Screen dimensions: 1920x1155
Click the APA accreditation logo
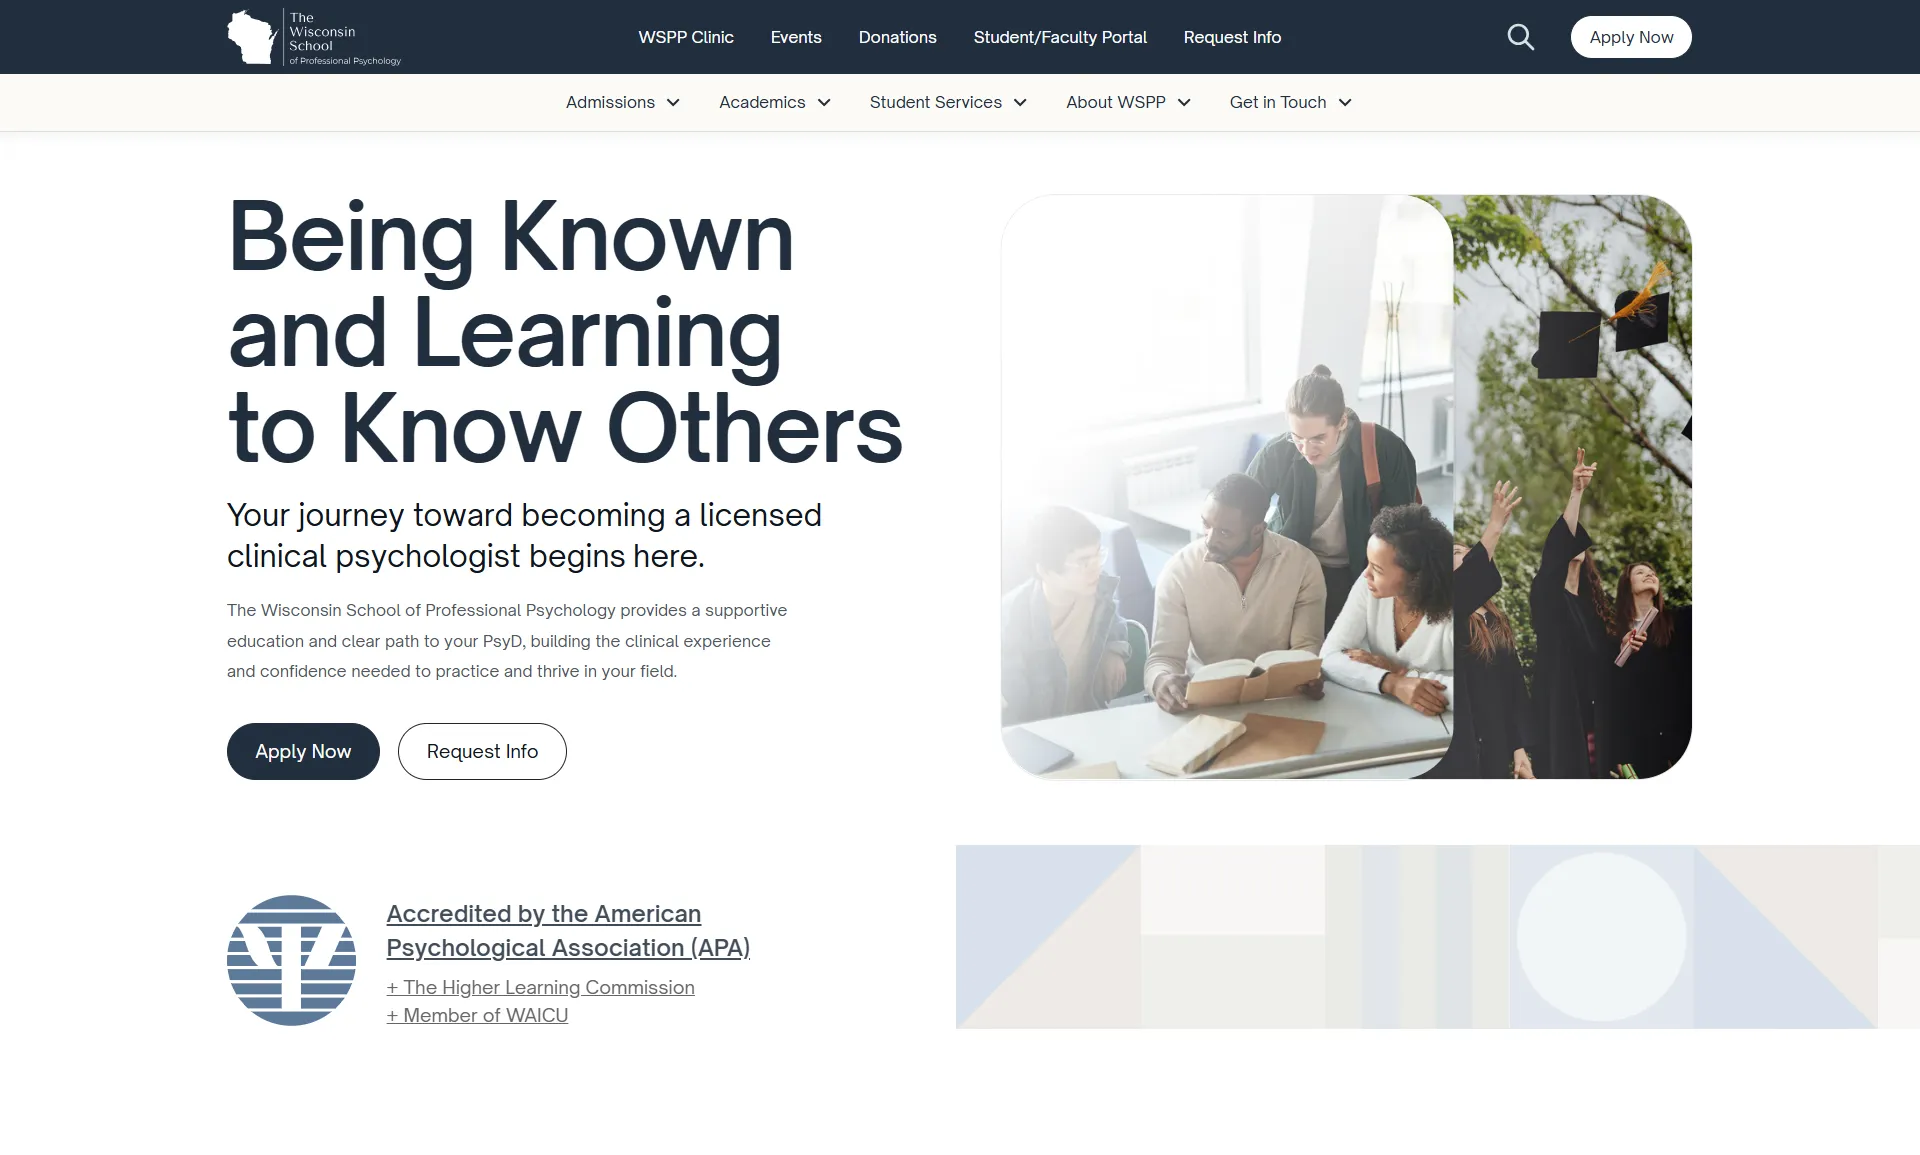(291, 960)
